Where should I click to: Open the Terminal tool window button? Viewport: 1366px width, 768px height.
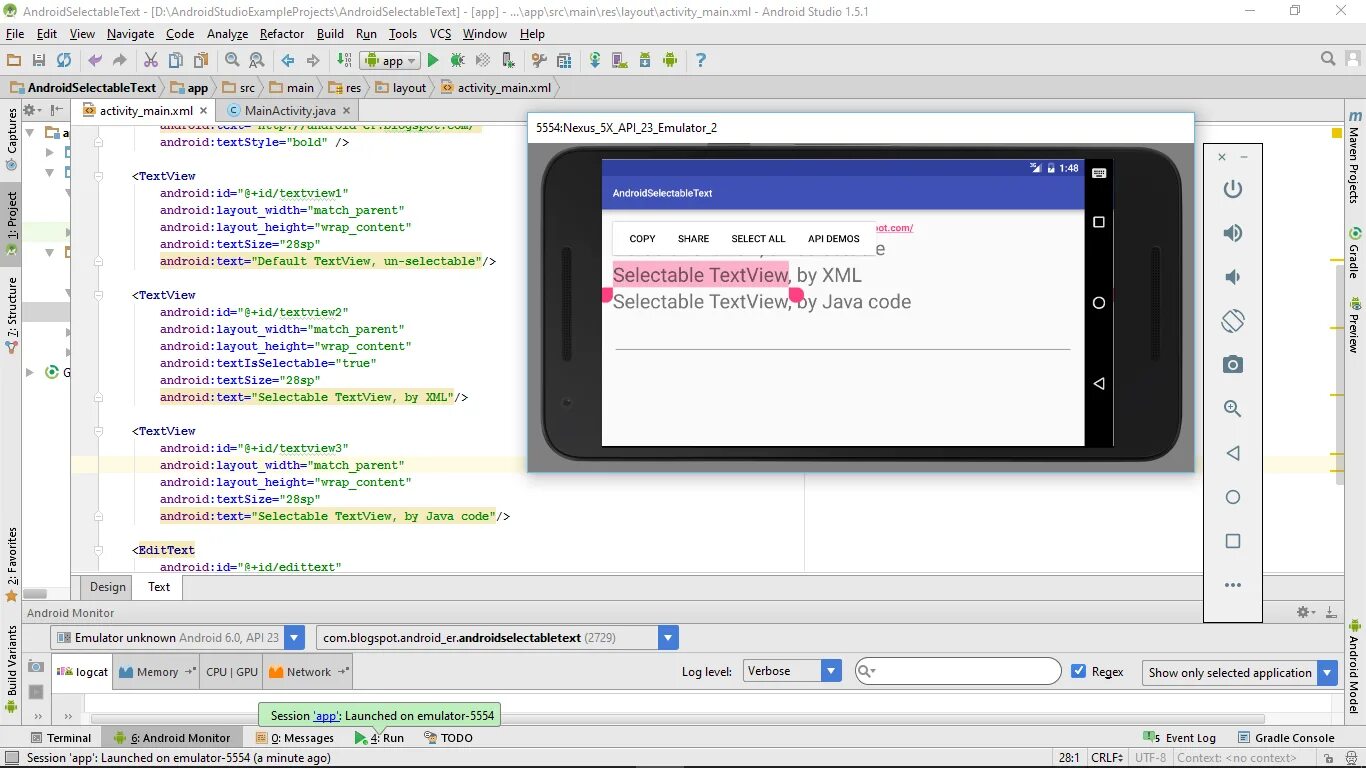pyautogui.click(x=60, y=738)
